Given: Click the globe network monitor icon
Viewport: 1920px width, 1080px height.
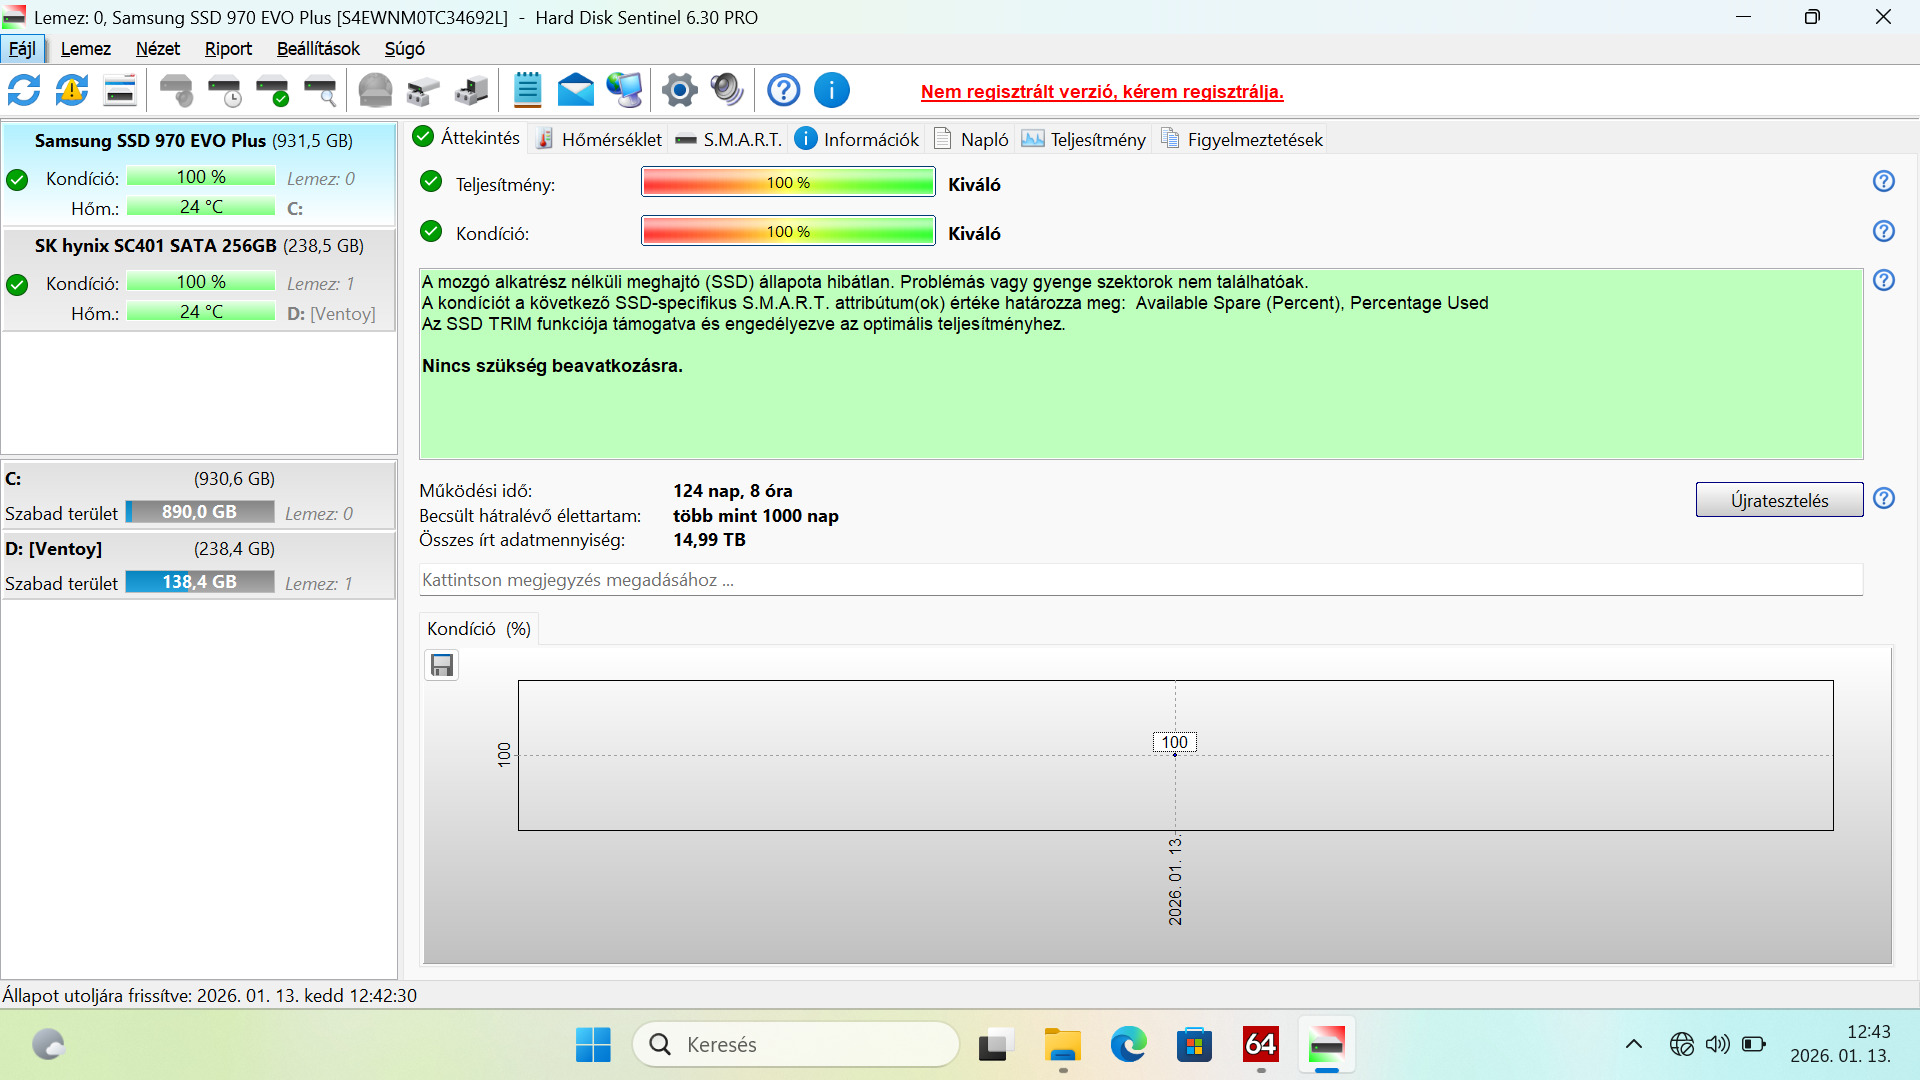Looking at the screenshot, I should pyautogui.click(x=624, y=91).
